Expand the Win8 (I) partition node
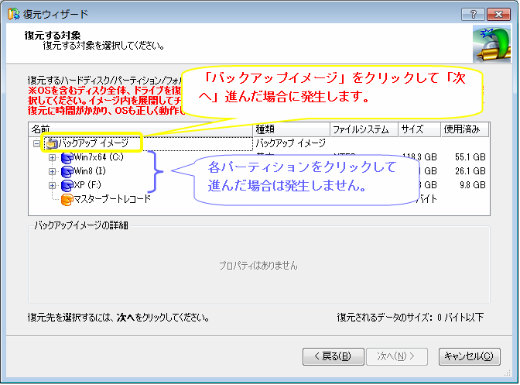This screenshot has width=520, height=385. coord(52,172)
